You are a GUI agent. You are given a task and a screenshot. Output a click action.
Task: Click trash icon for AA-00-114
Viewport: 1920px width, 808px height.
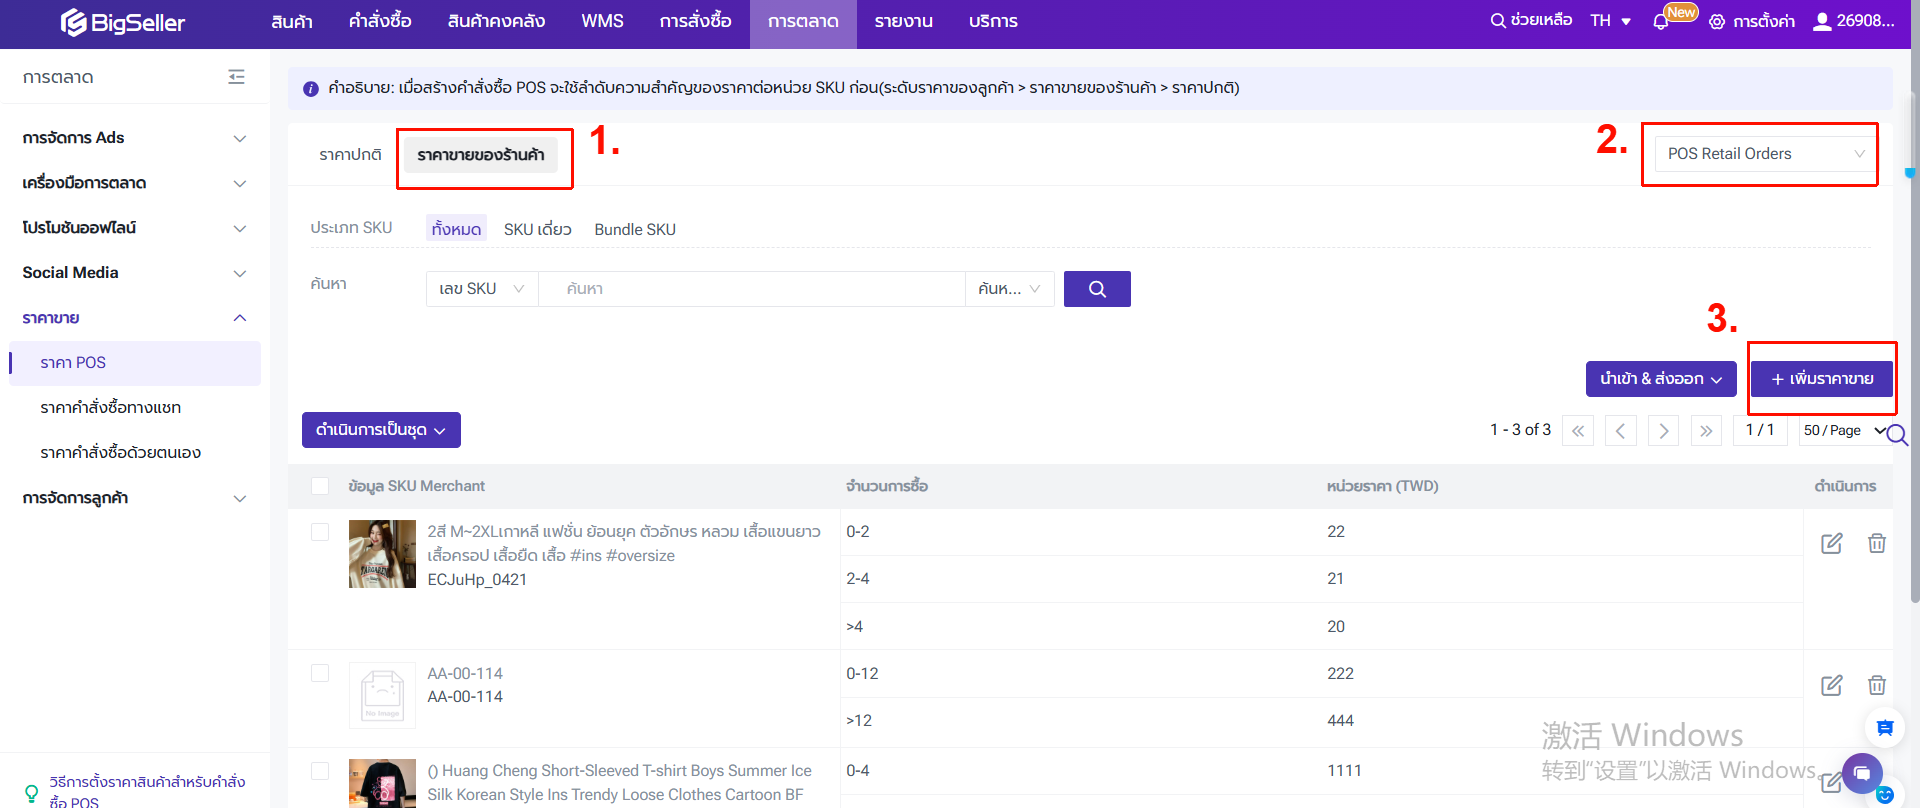pos(1877,685)
